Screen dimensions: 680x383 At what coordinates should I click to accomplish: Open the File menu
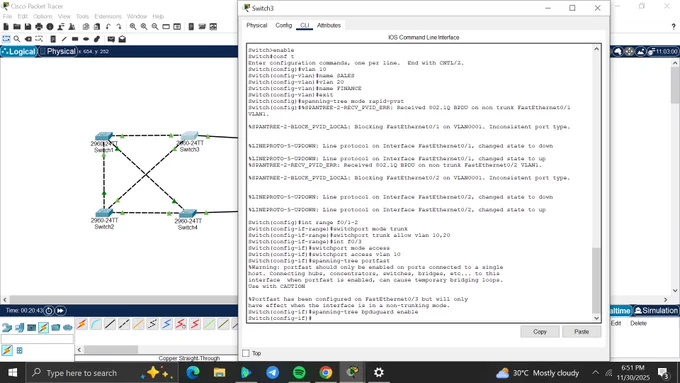(x=7, y=16)
